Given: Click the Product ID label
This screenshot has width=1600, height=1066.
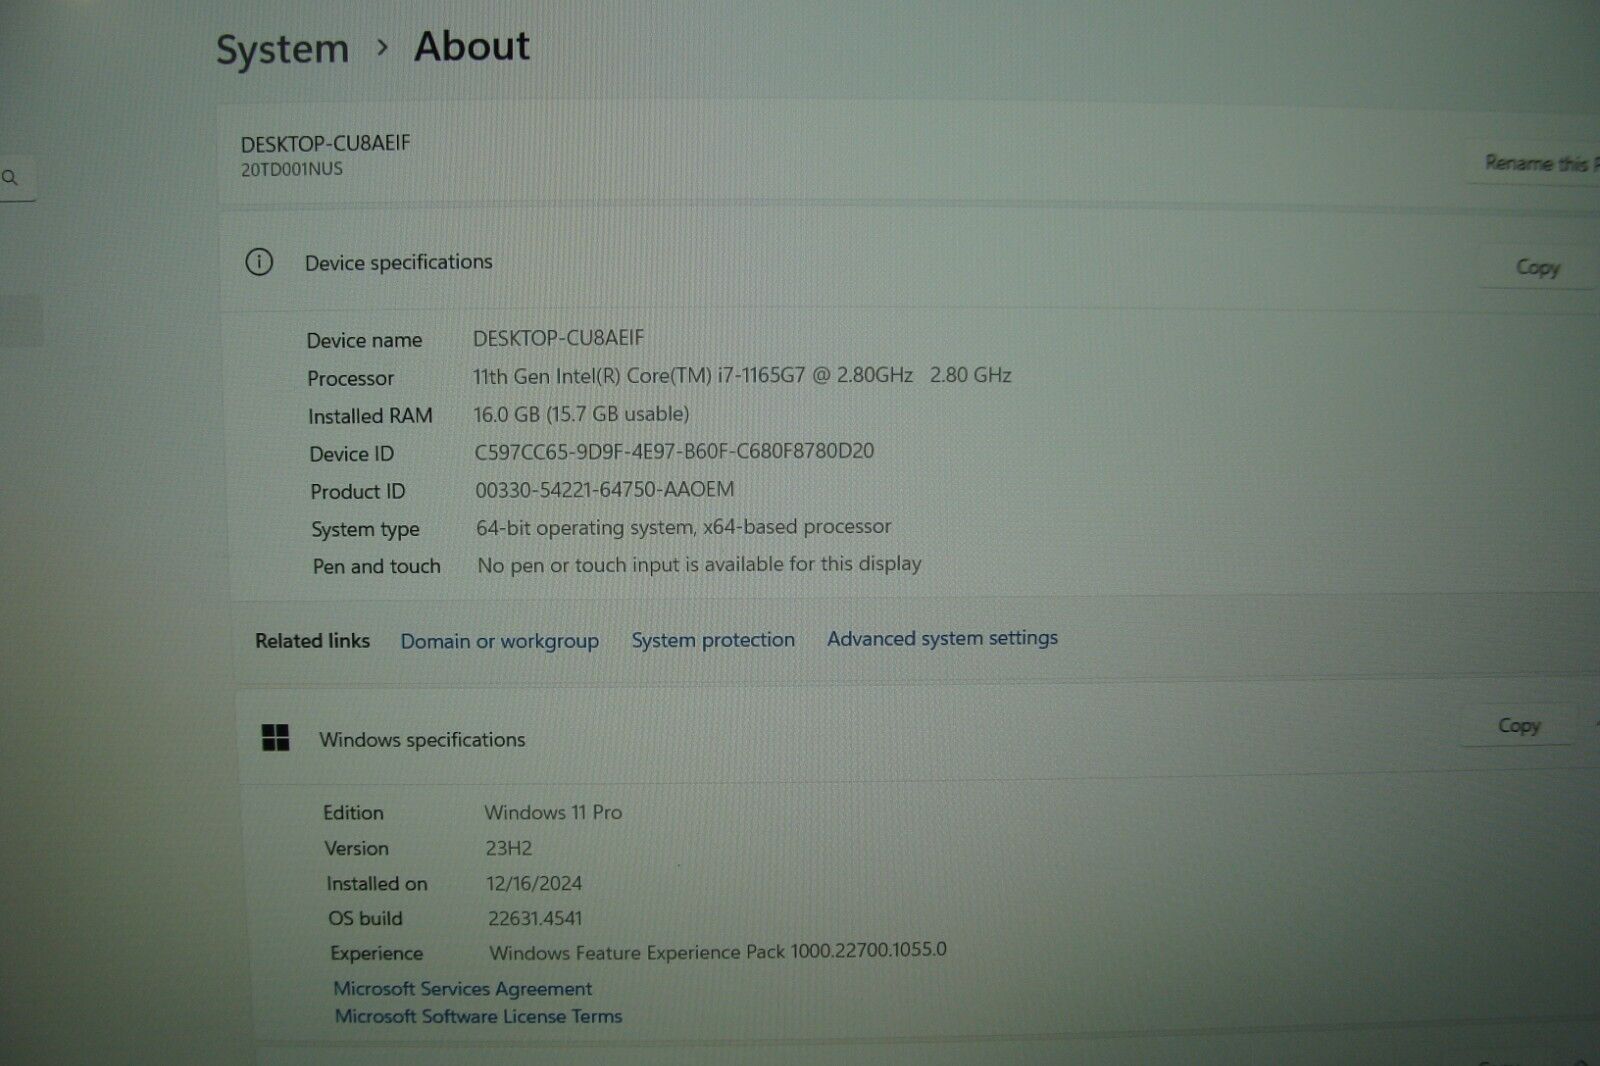Looking at the screenshot, I should 357,491.
